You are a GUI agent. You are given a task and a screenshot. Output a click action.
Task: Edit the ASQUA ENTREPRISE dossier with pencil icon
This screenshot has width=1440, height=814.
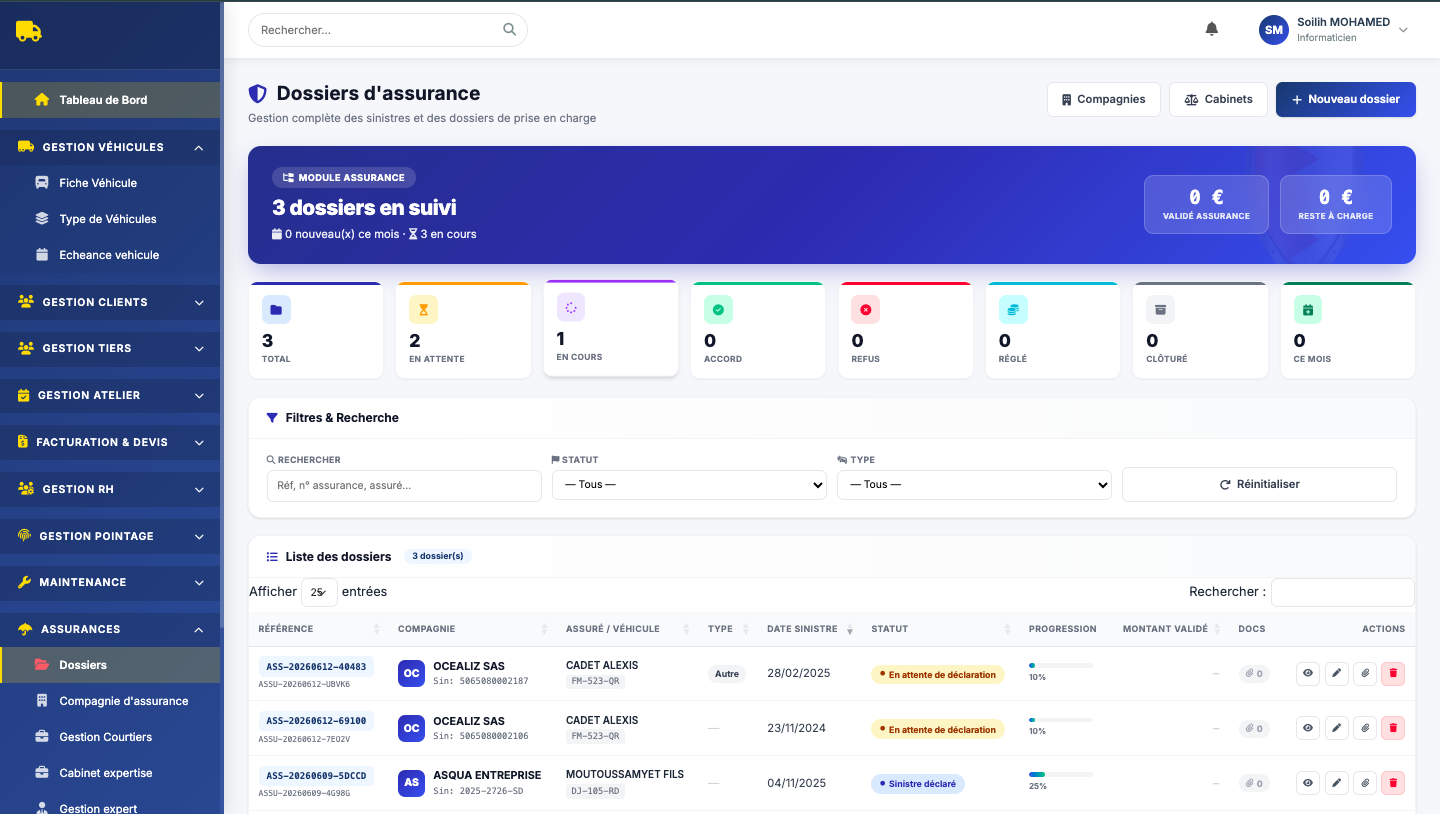coord(1336,783)
